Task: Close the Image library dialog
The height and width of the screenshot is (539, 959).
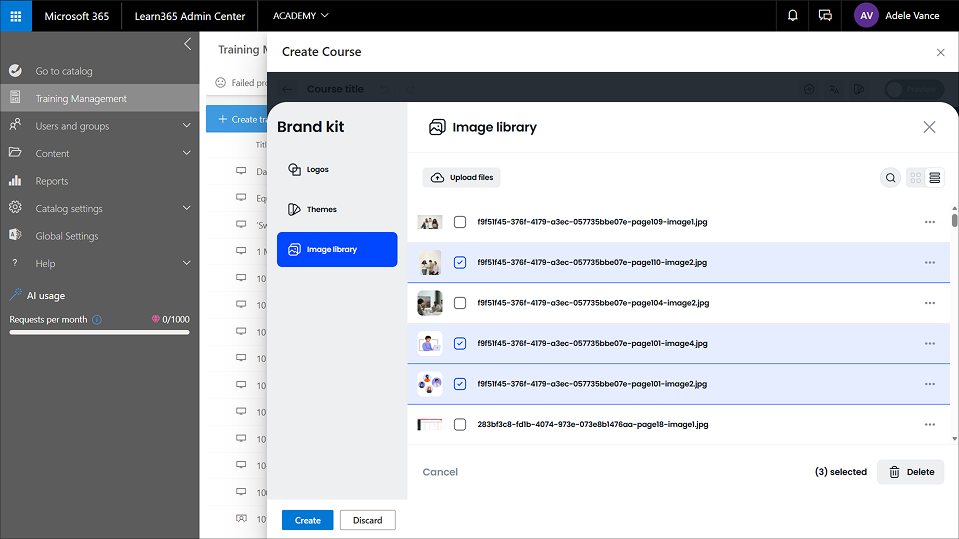Action: click(929, 127)
